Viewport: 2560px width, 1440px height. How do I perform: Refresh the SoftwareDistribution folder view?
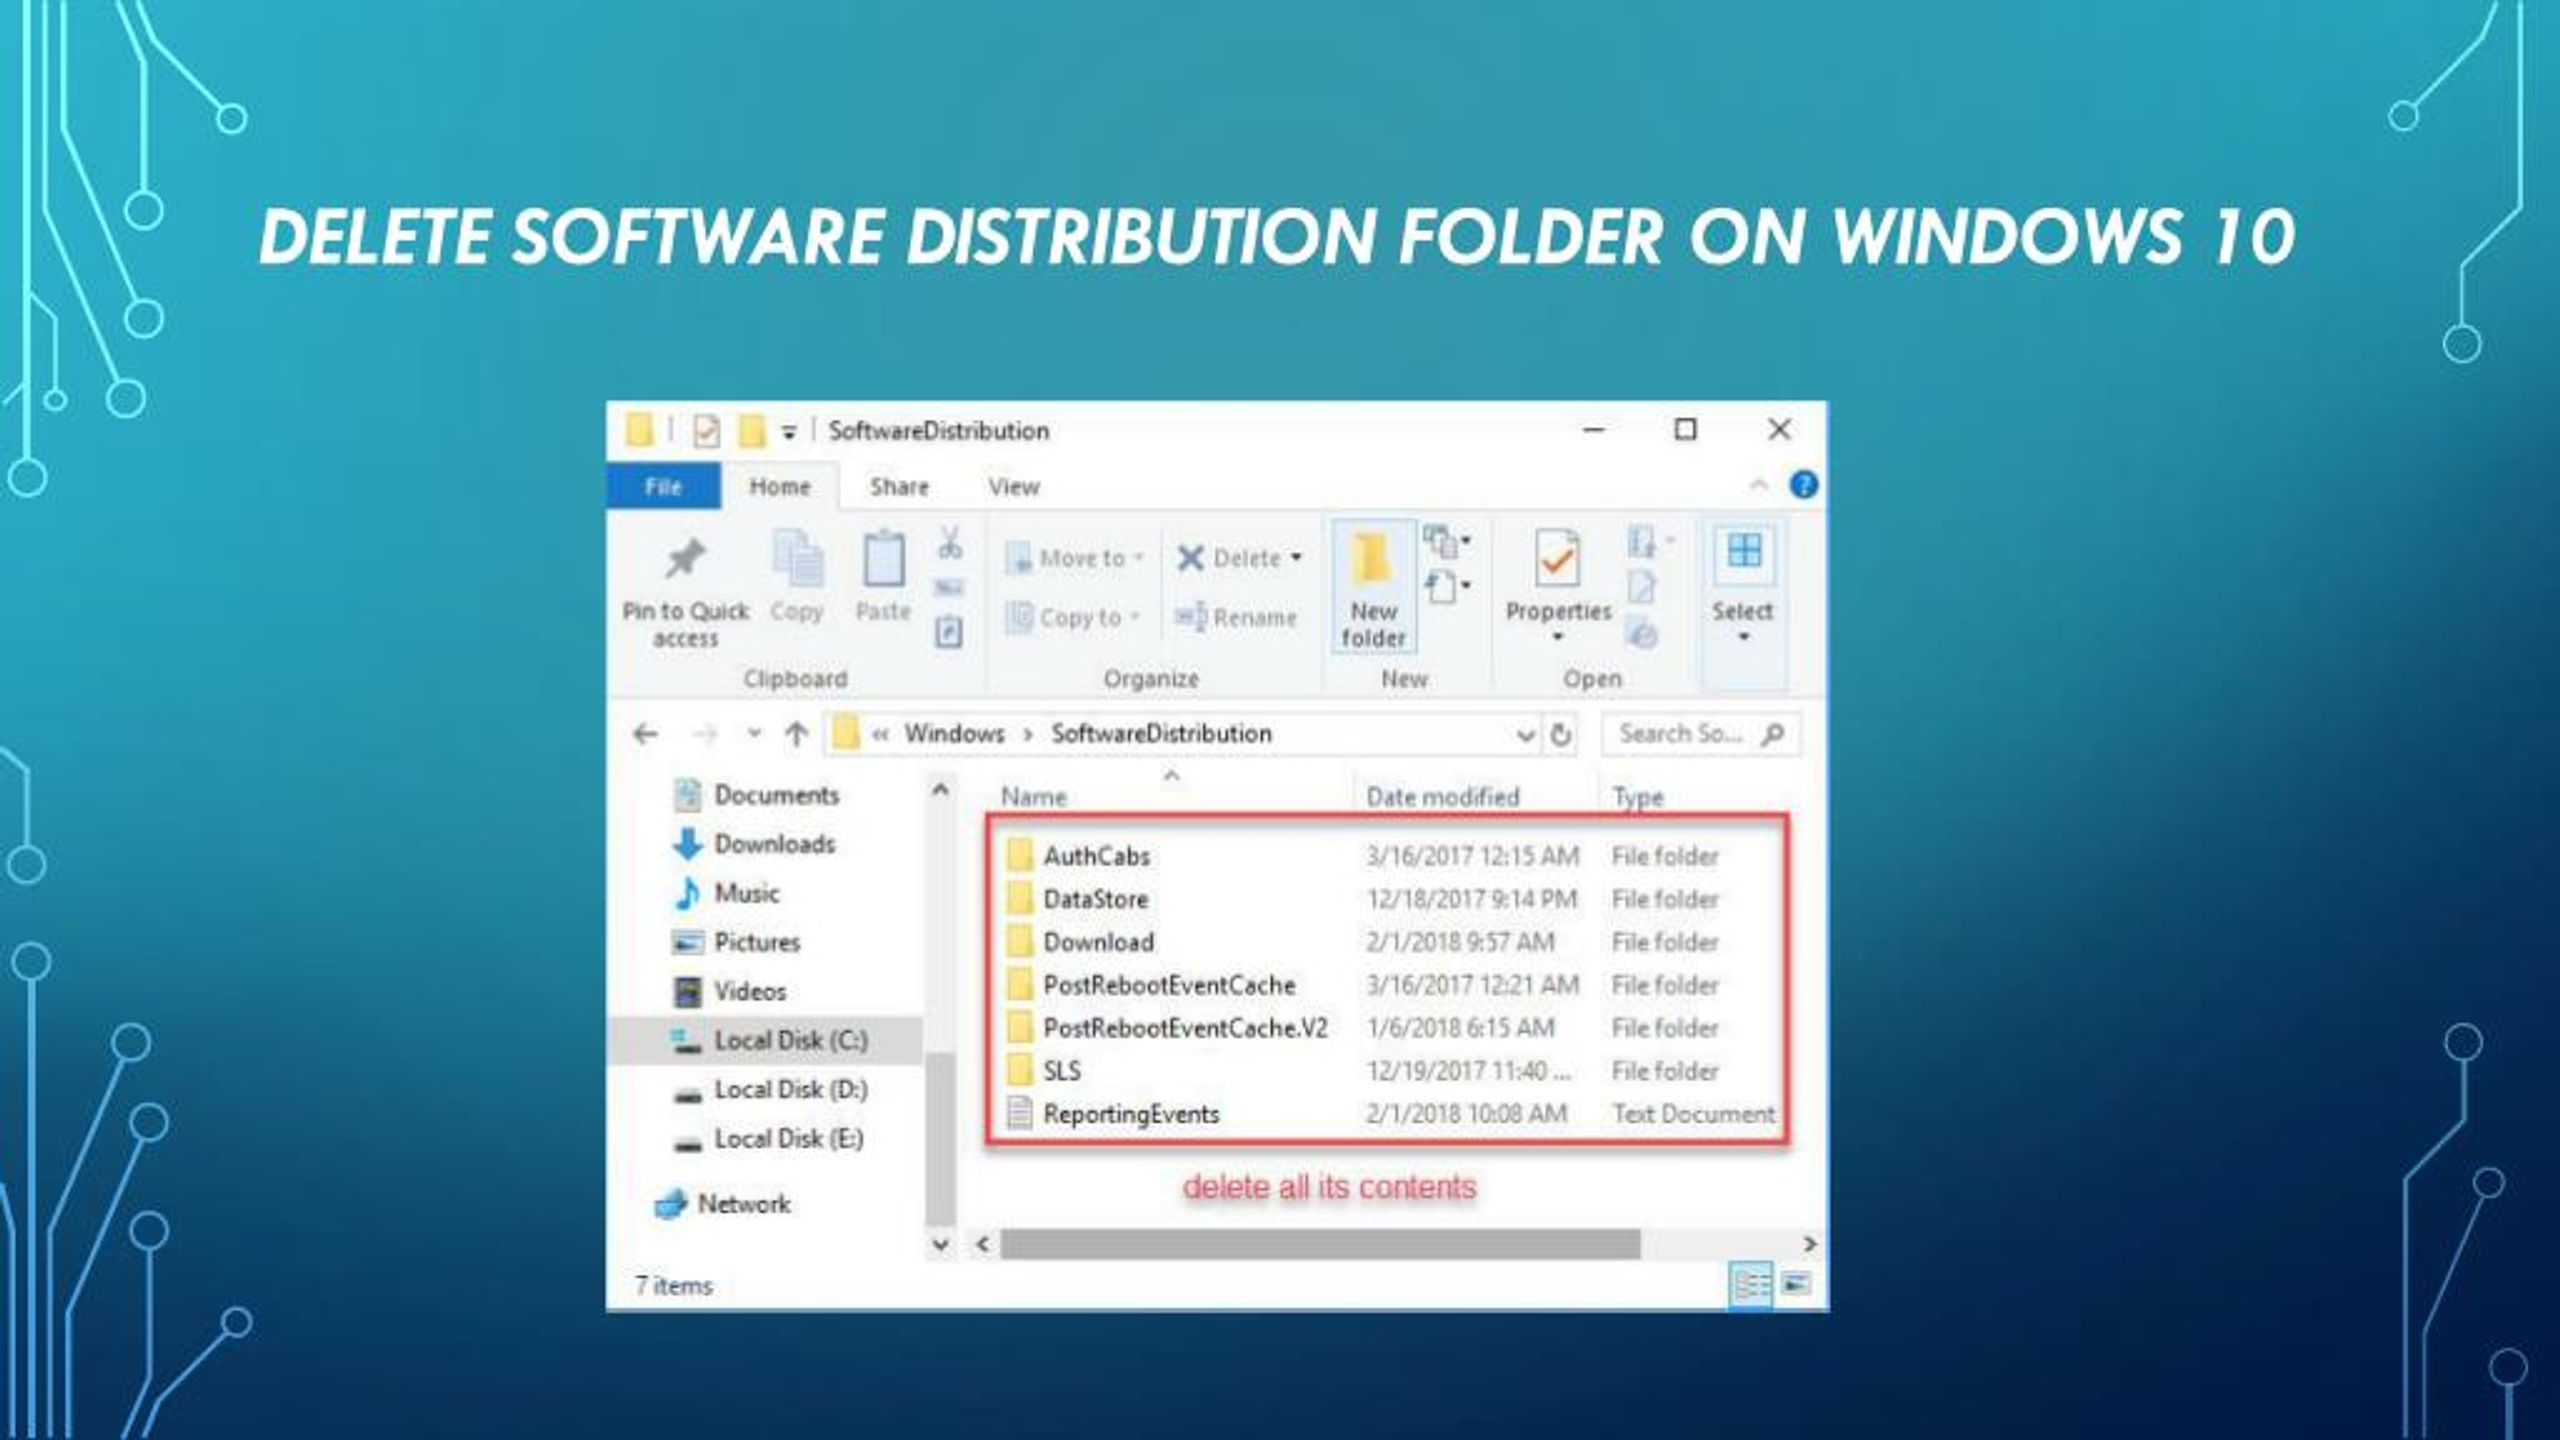pos(1560,735)
